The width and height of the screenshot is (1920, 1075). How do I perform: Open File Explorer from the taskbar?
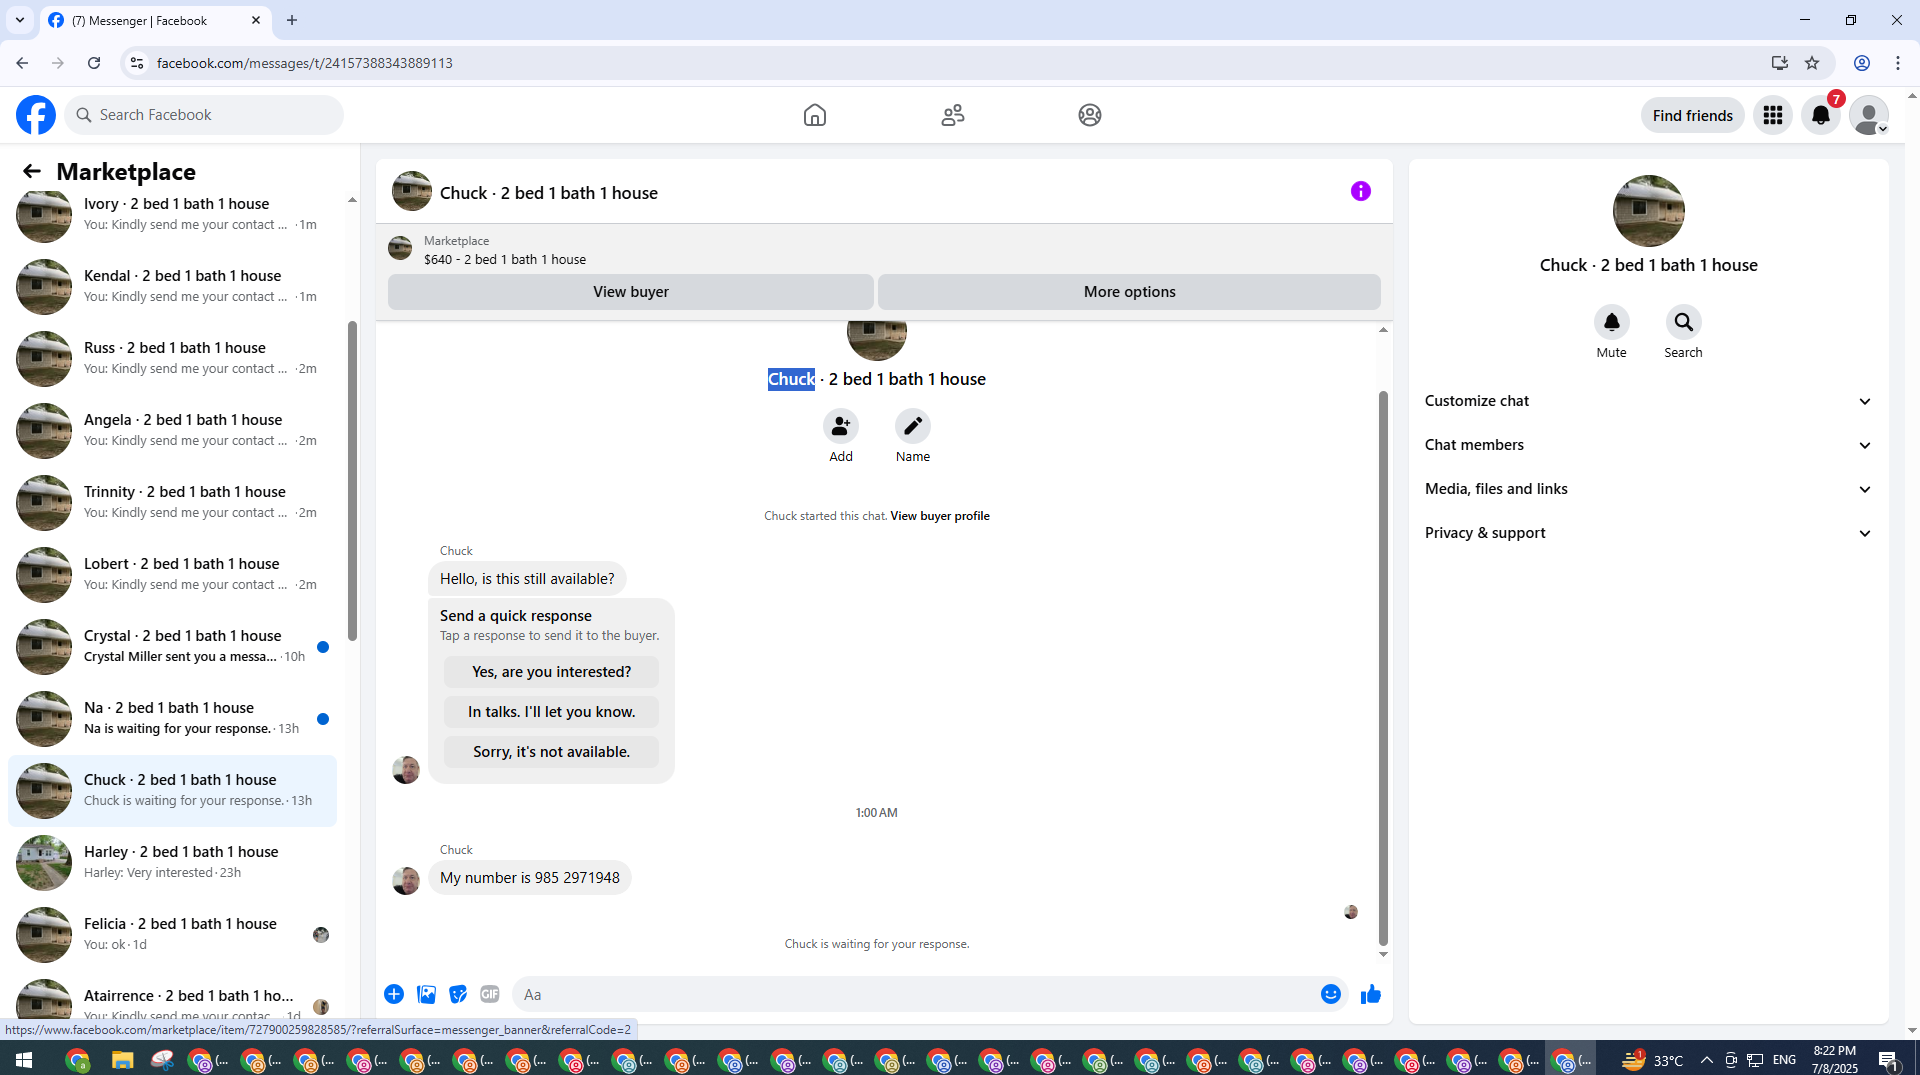point(123,1060)
